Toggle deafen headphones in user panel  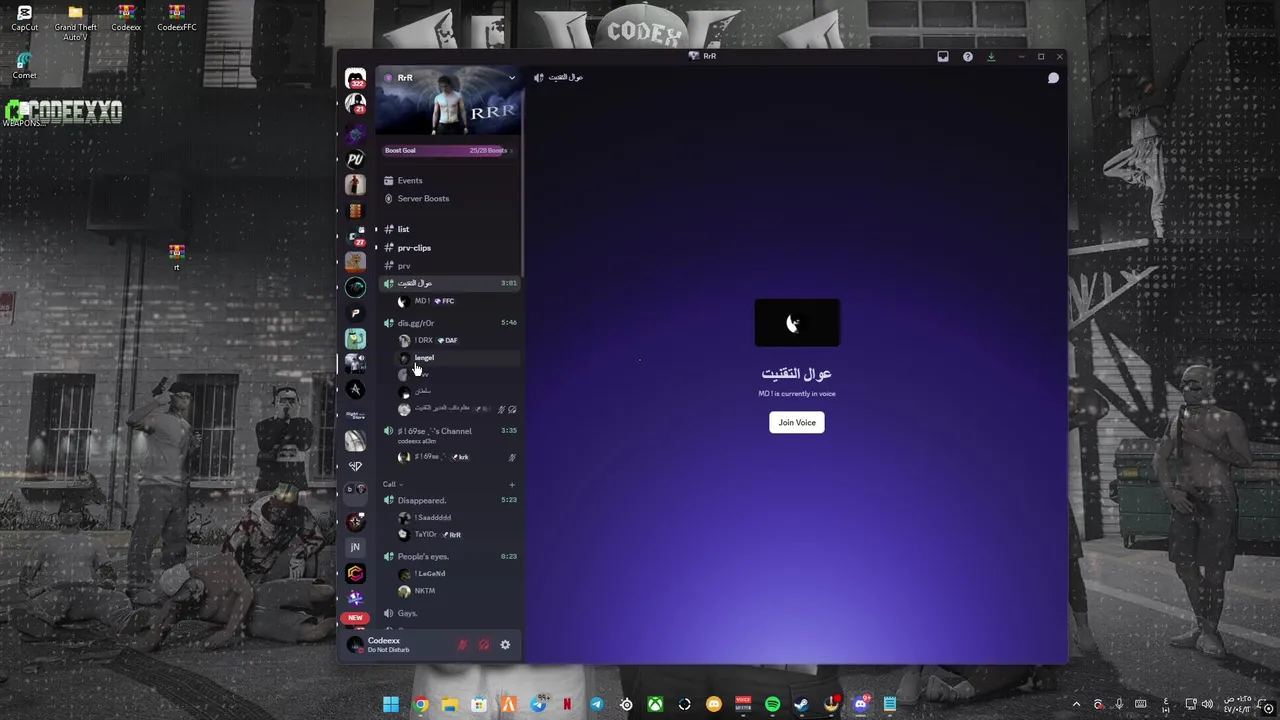click(484, 645)
